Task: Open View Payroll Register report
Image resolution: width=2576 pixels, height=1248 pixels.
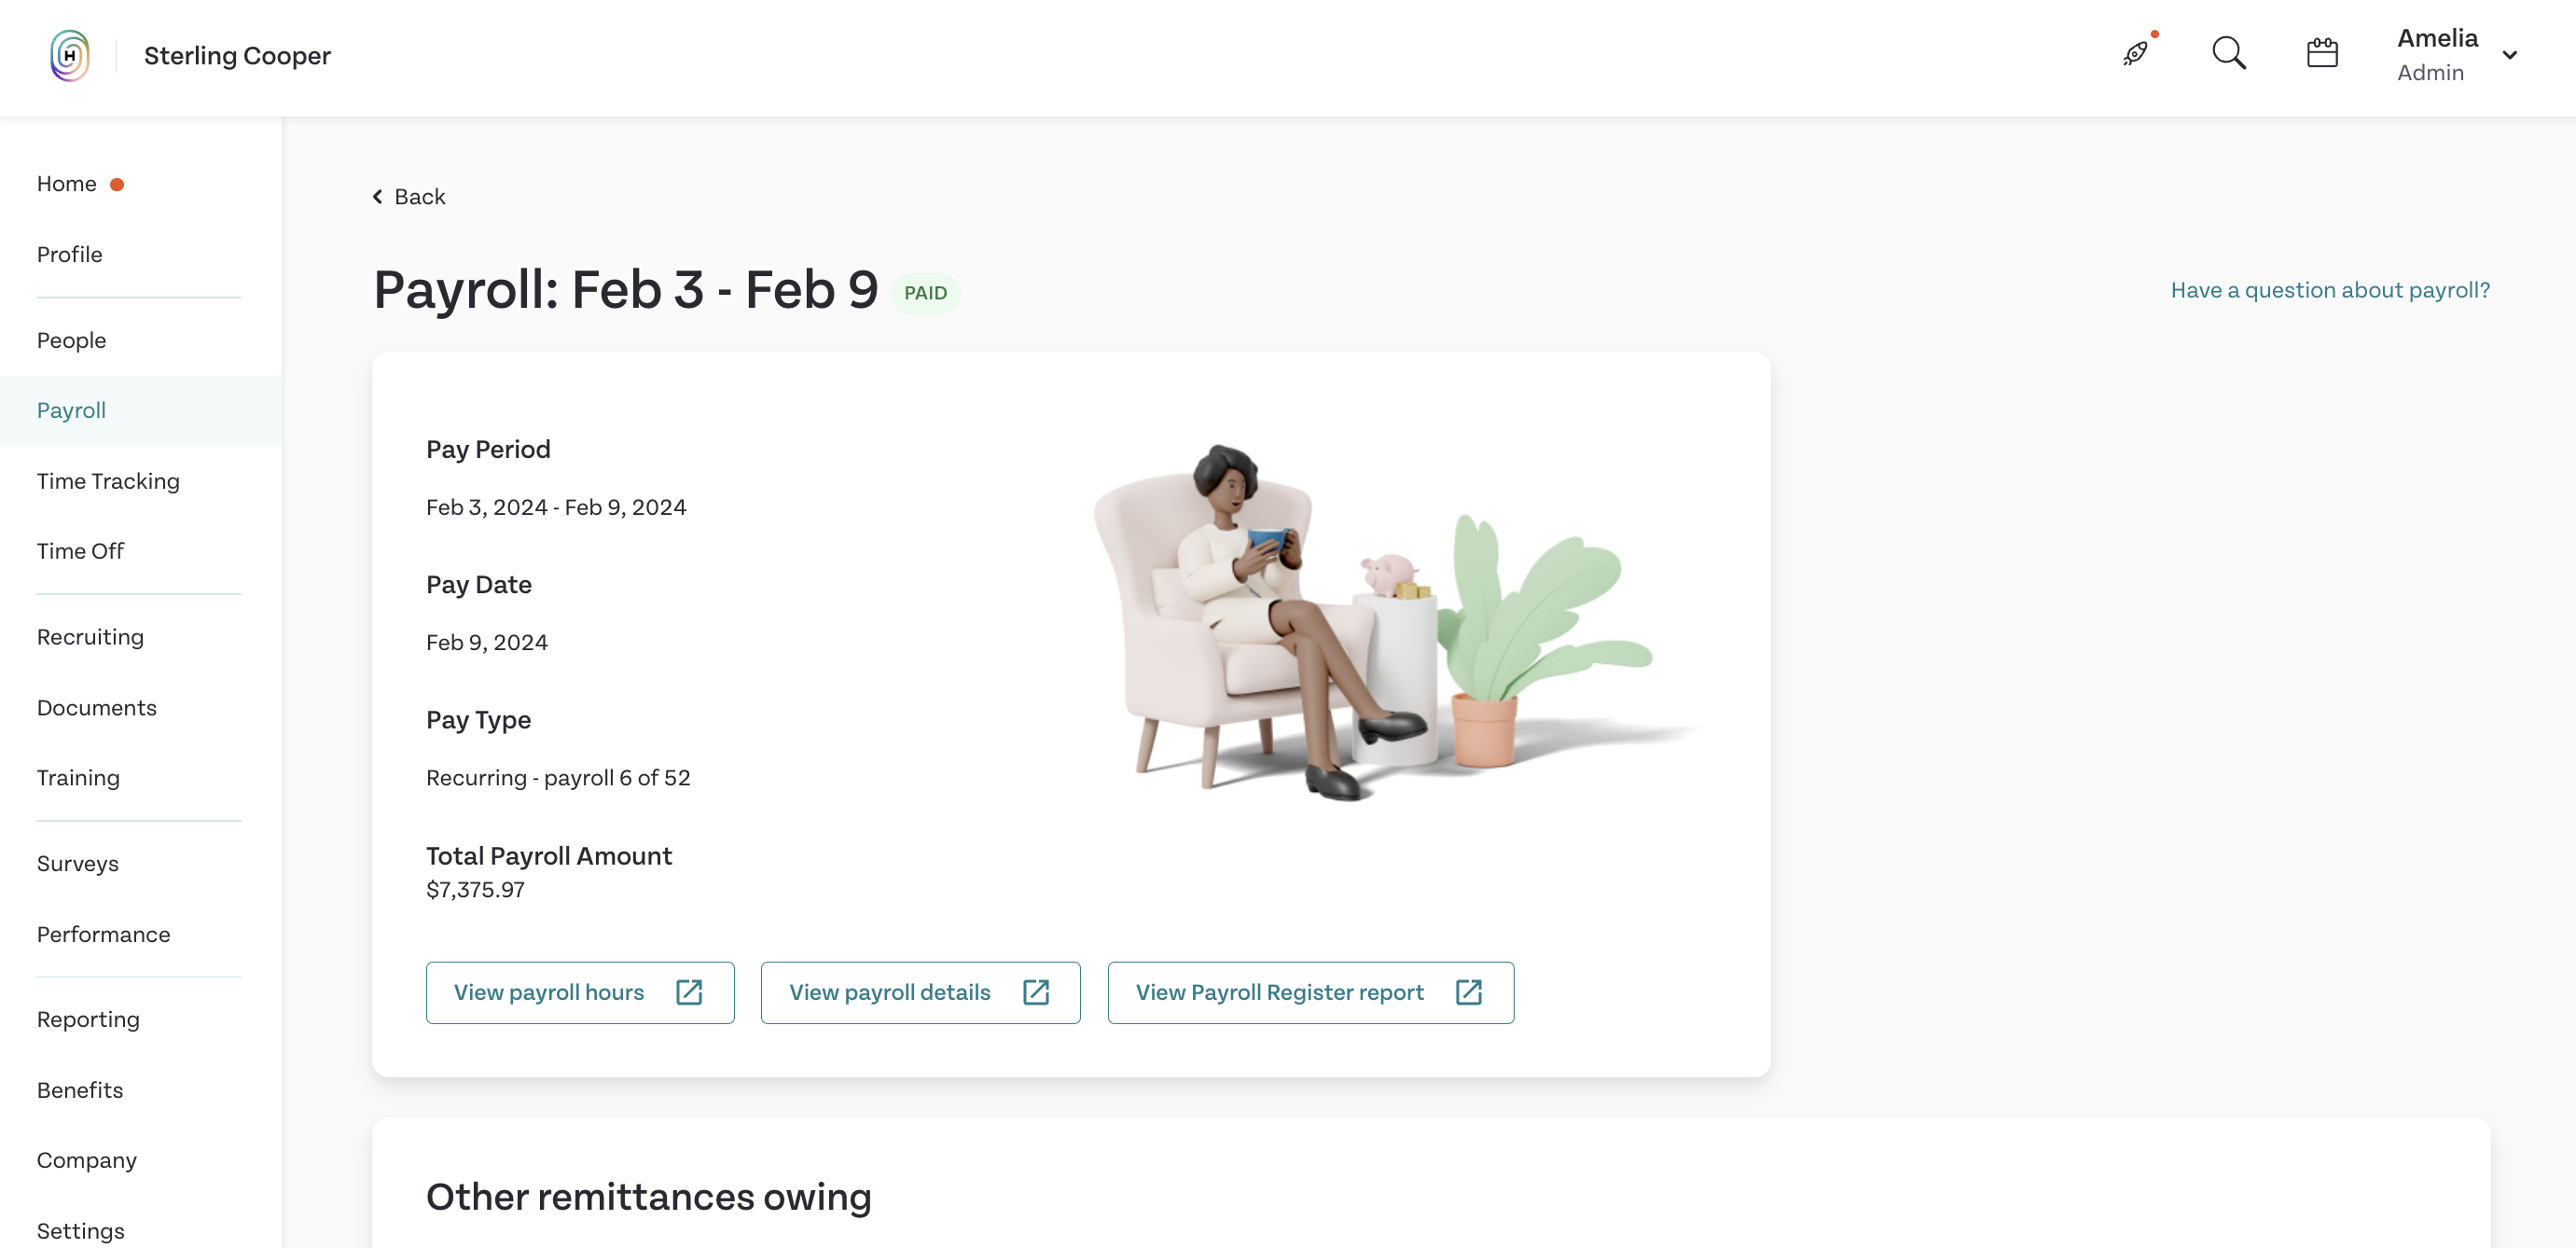Action: [x=1310, y=992]
